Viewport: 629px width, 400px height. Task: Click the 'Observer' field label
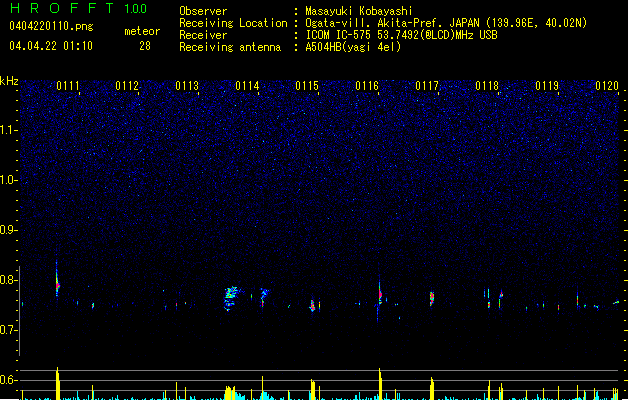[203, 11]
